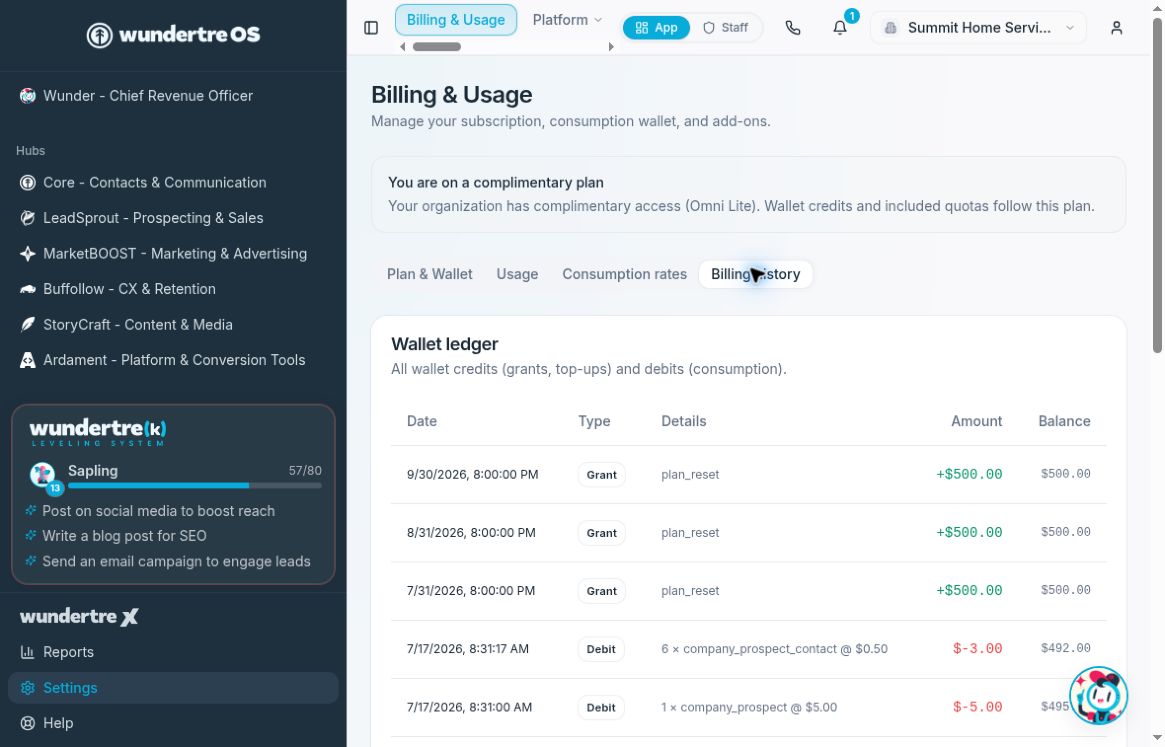Open the phone dialer icon
The width and height of the screenshot is (1165, 747).
click(793, 28)
